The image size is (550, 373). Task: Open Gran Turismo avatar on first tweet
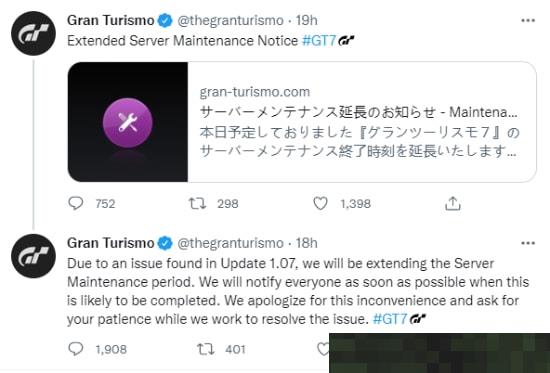pos(33,33)
